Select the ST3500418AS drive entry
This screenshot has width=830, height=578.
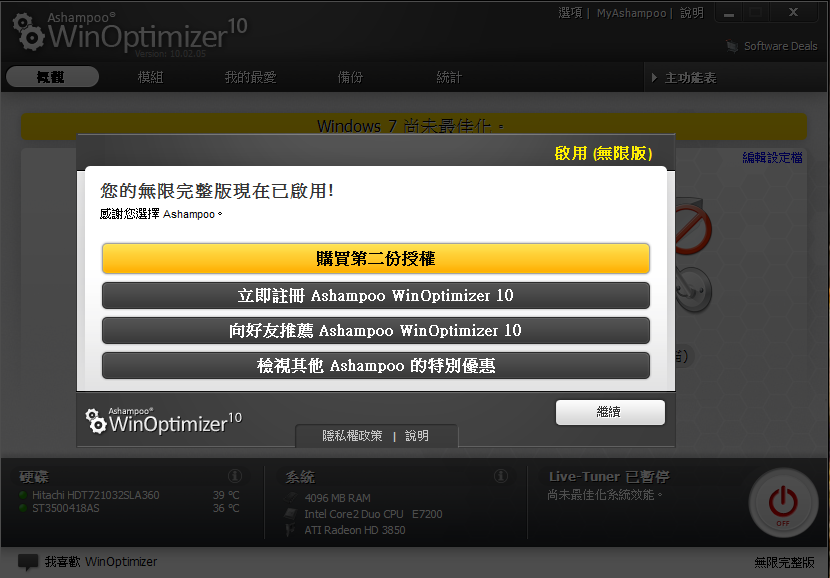click(x=66, y=508)
